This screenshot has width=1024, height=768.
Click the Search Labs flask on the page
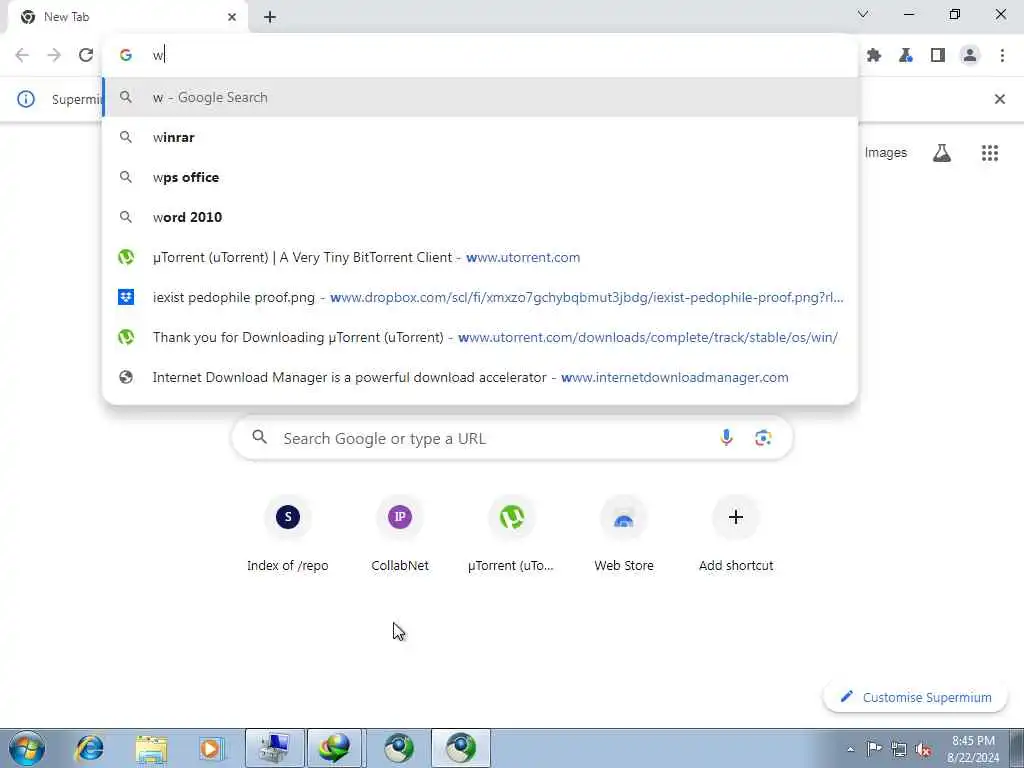click(942, 153)
